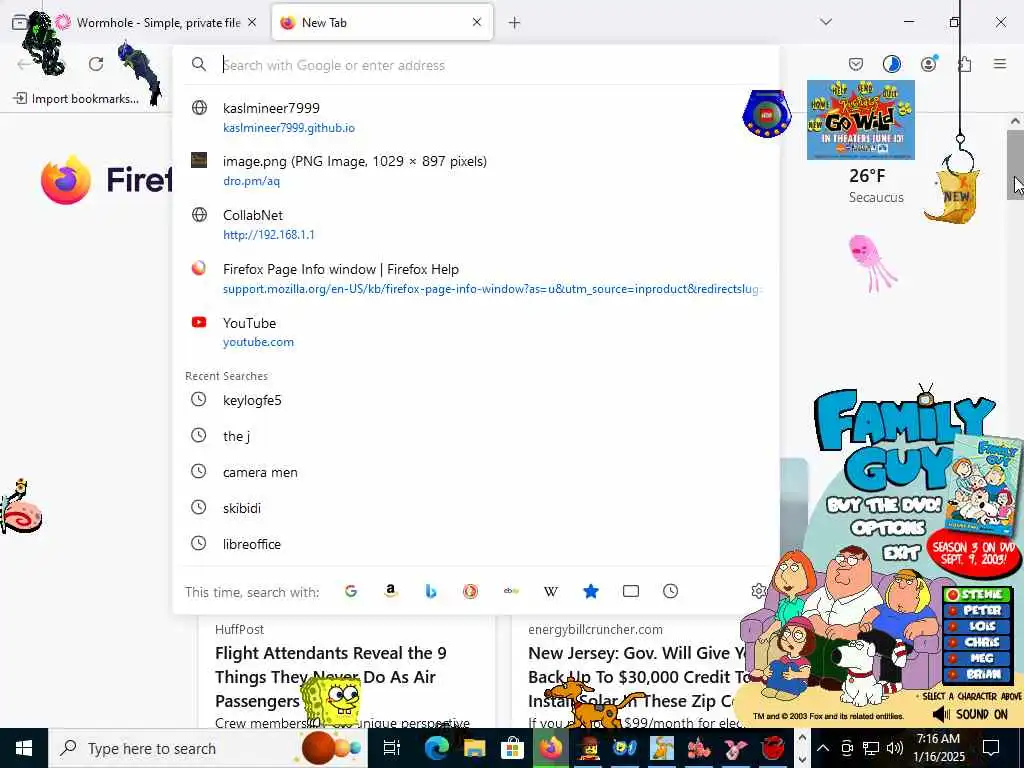Open Task View from taskbar
The image size is (1024, 768).
[x=392, y=748]
